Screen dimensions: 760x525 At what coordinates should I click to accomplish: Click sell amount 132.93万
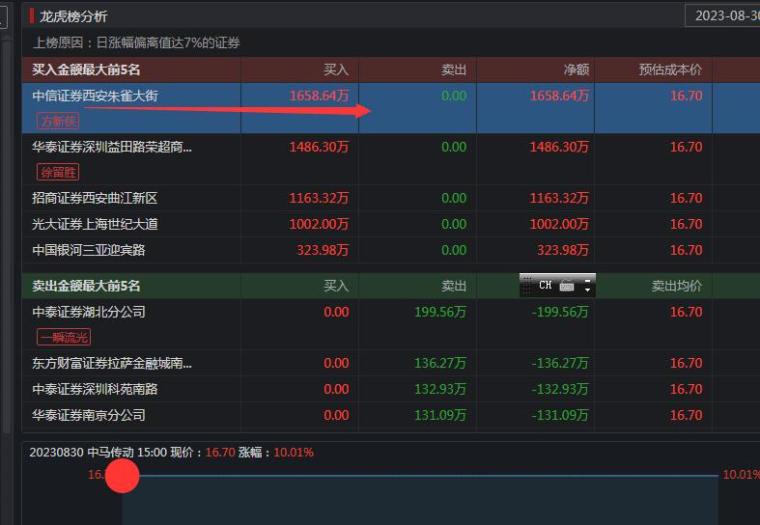[441, 389]
